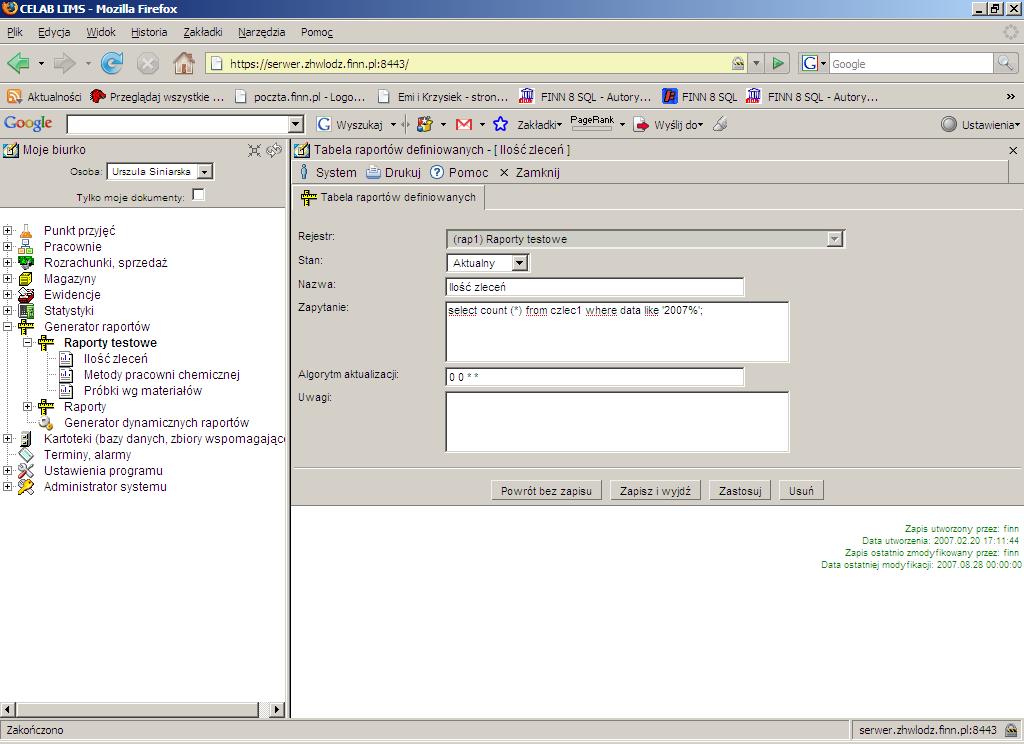
Task: Click the Statystyki icon in tree
Action: pyautogui.click(x=25, y=311)
